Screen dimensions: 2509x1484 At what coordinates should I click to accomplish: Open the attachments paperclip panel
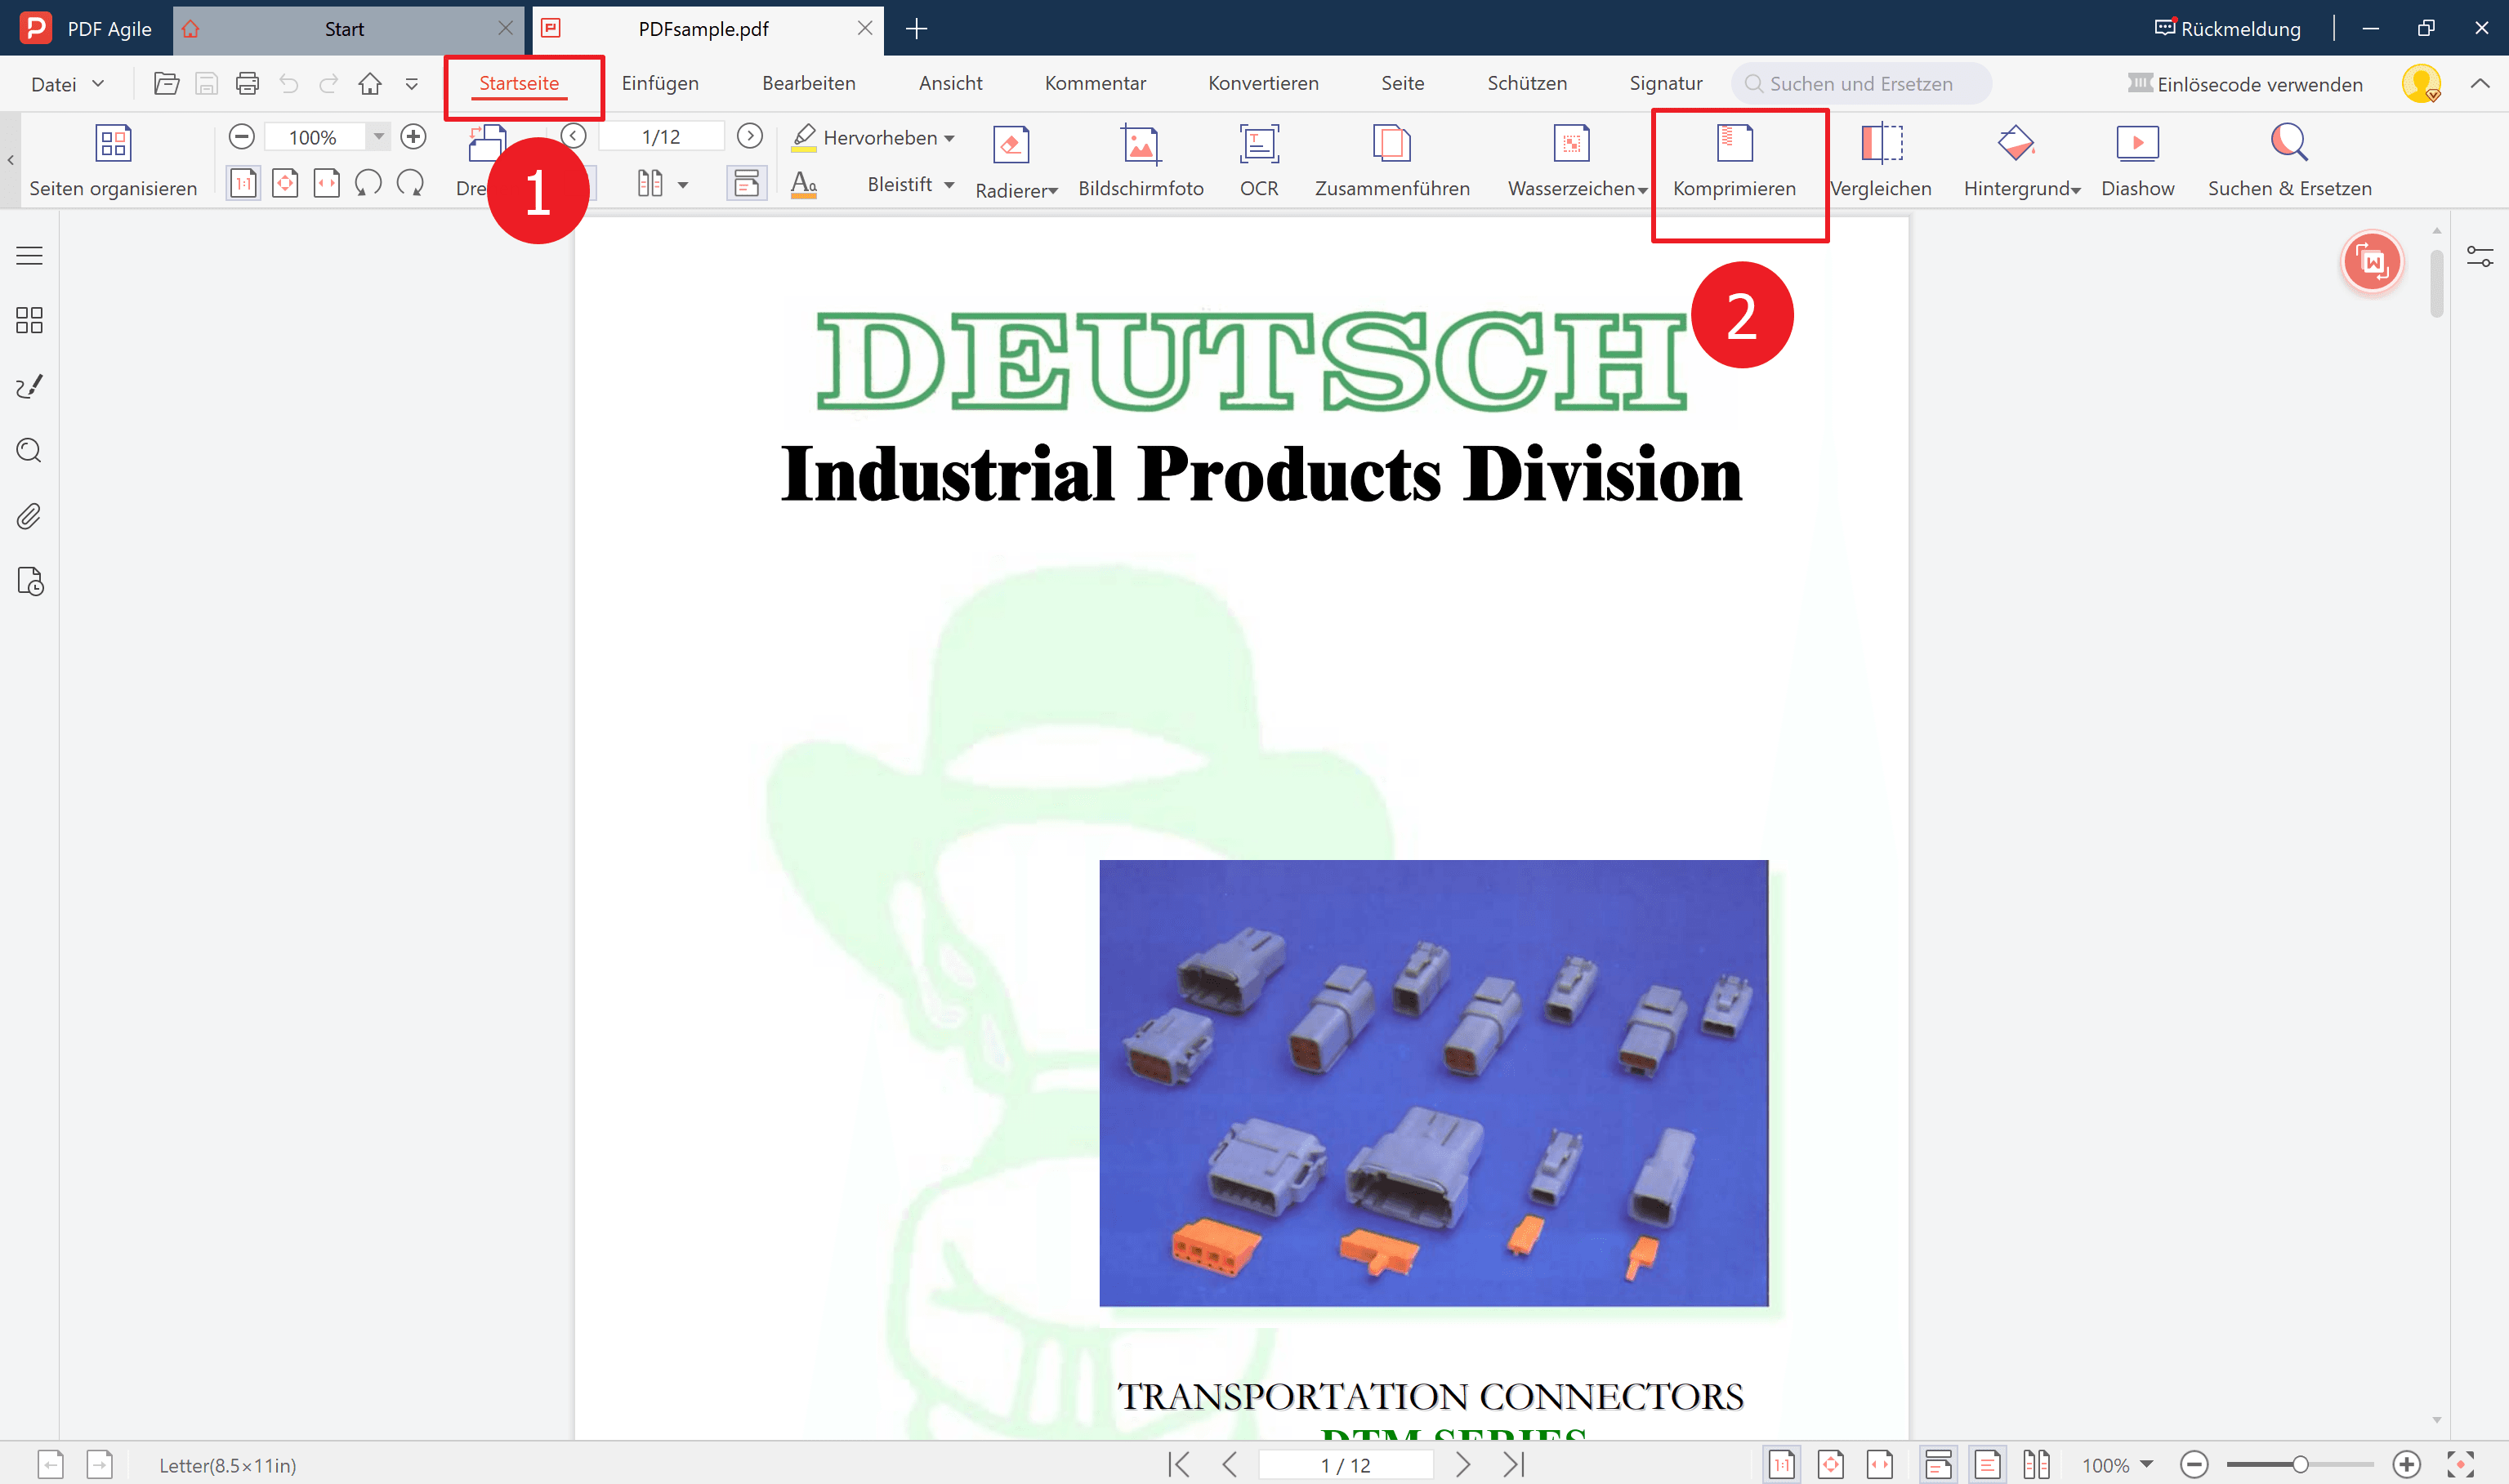coord(29,516)
